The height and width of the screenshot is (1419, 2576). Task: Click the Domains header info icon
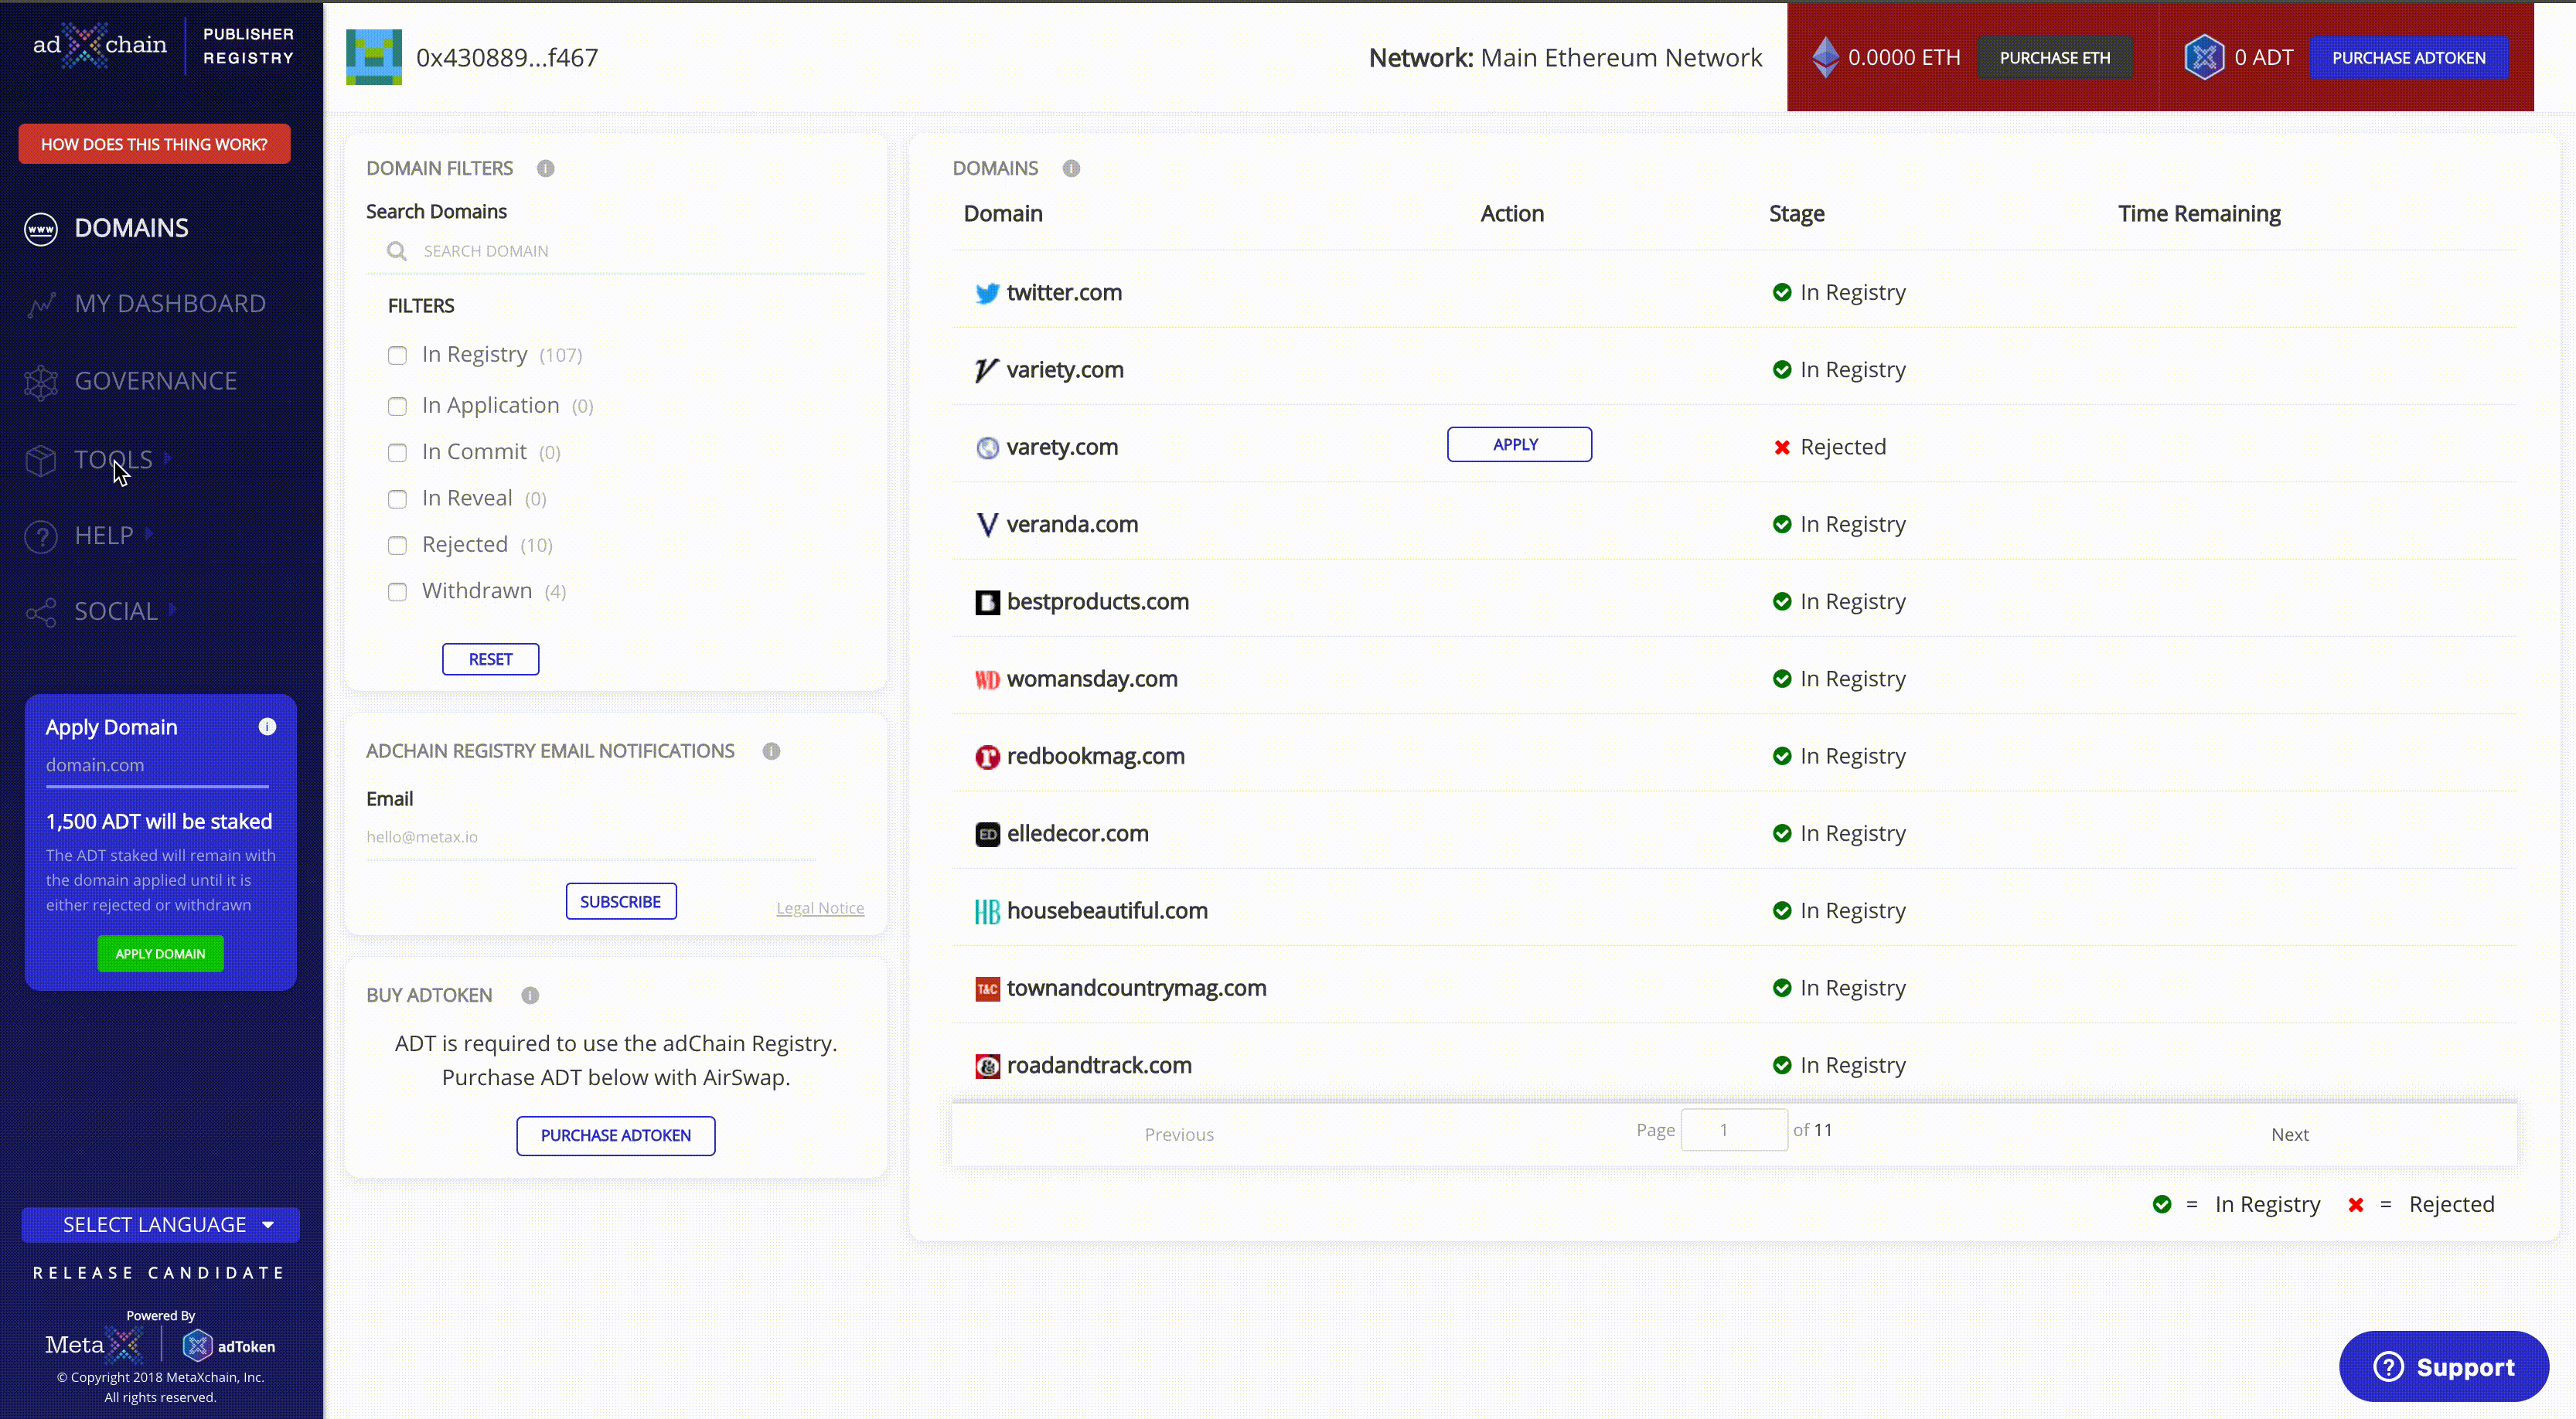(1071, 168)
